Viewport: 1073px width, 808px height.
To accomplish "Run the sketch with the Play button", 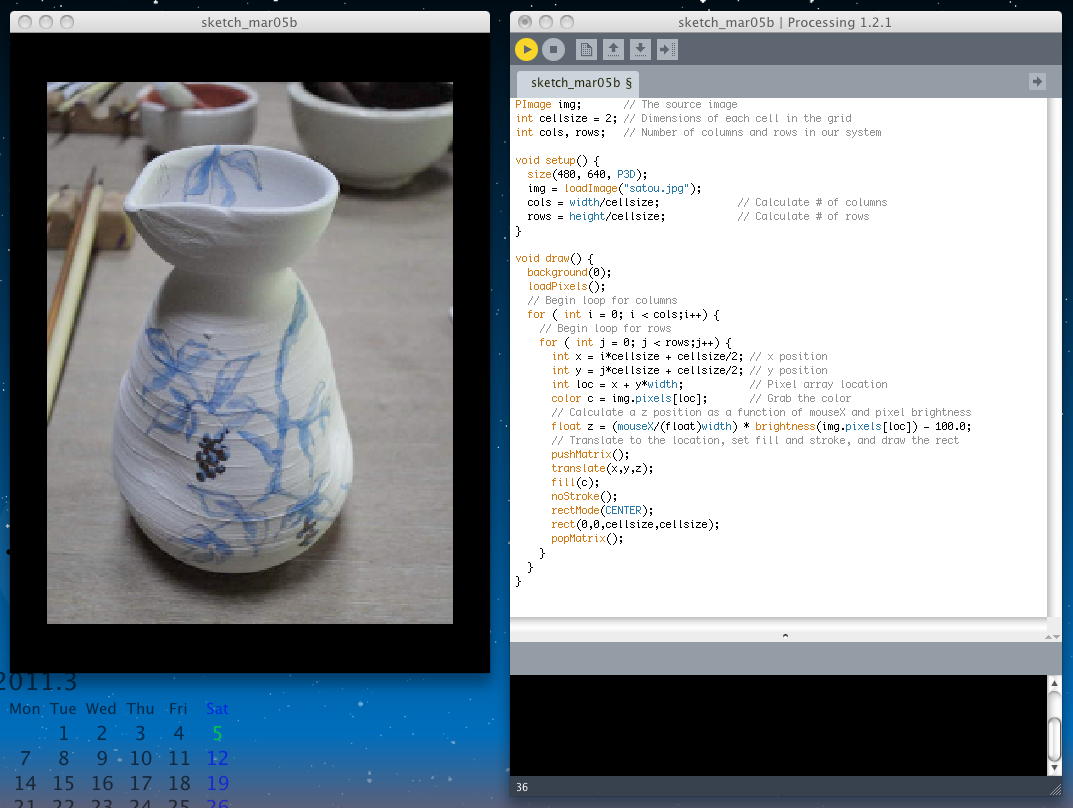I will coord(526,49).
